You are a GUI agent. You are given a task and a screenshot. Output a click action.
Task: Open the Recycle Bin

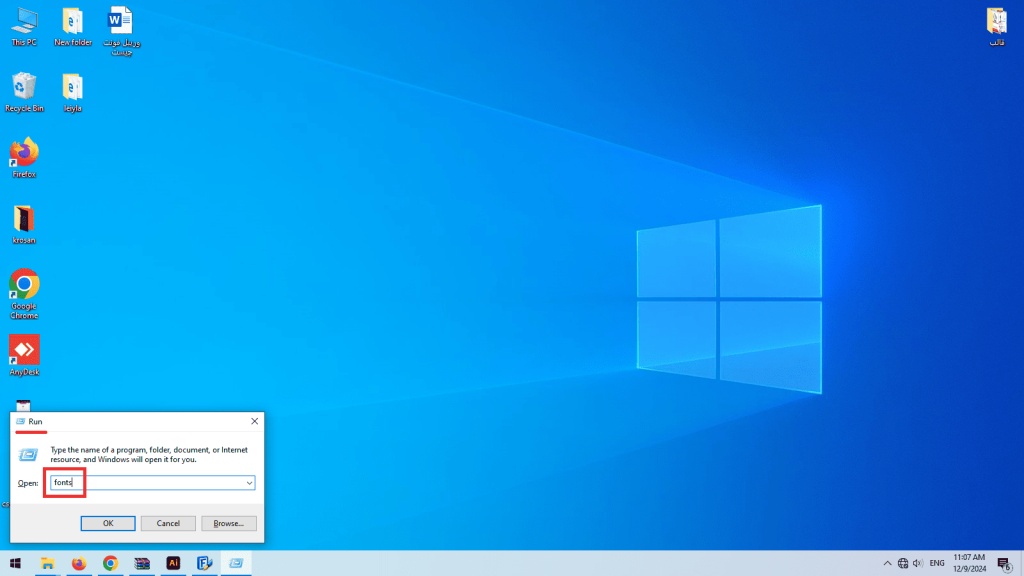22,90
